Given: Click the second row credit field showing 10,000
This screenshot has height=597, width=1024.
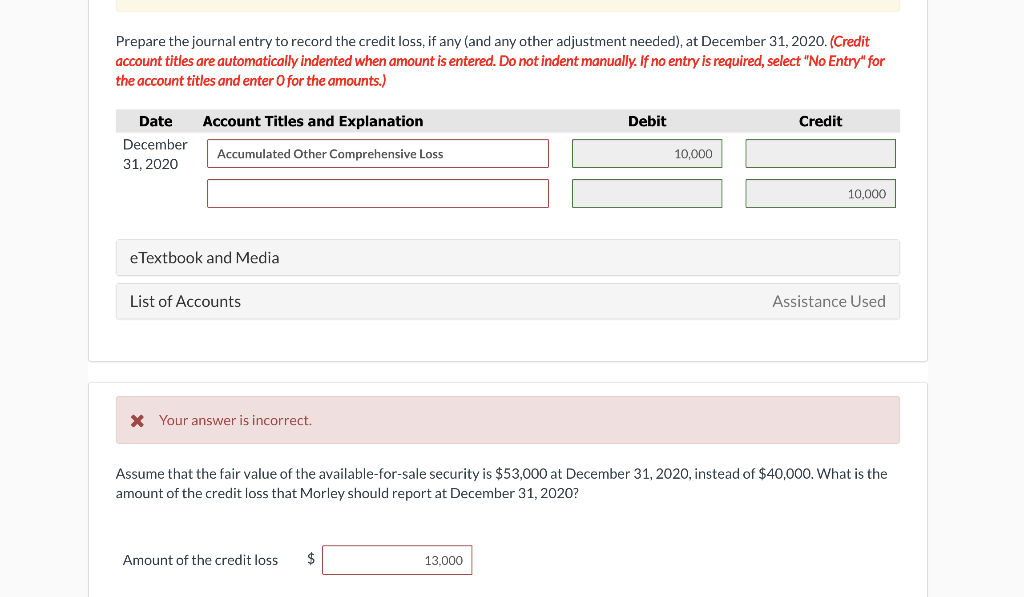Looking at the screenshot, I should point(820,193).
